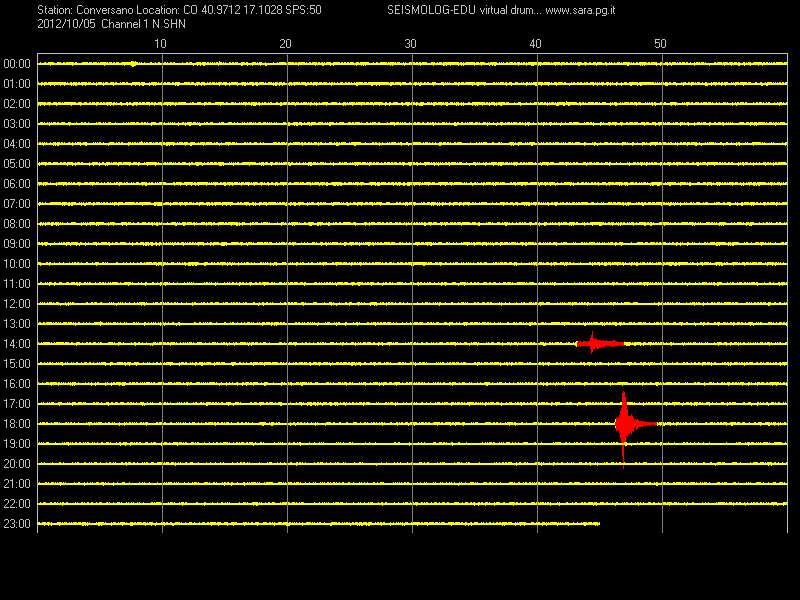Select the 04:00 row label
Screen dimensions: 800x600
17,144
